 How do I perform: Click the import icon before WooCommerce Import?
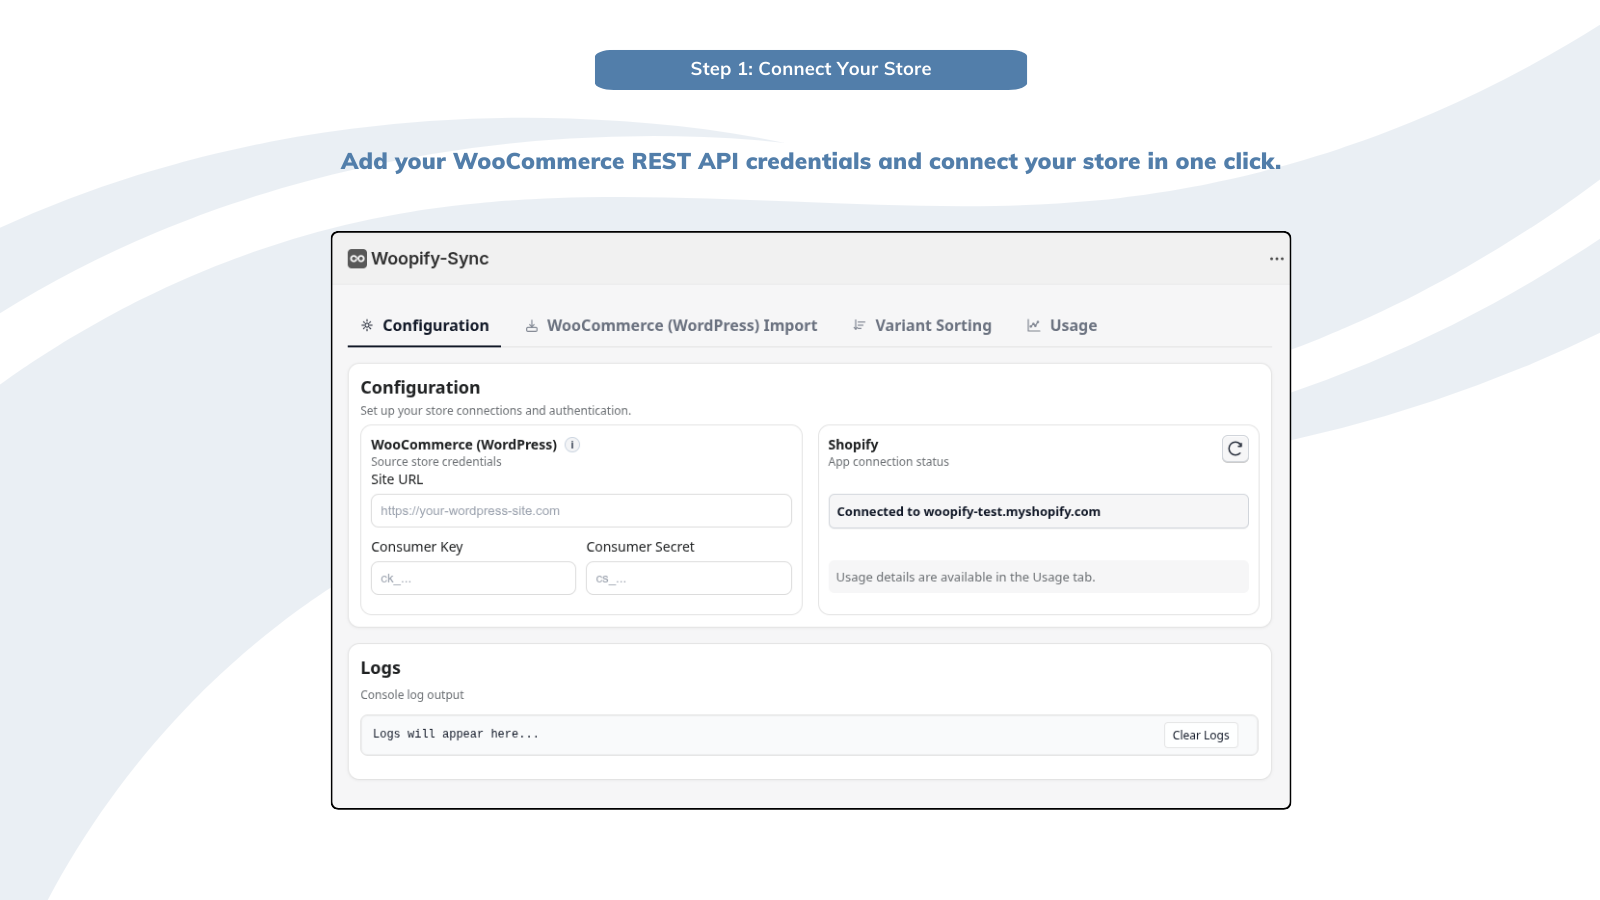coord(532,326)
